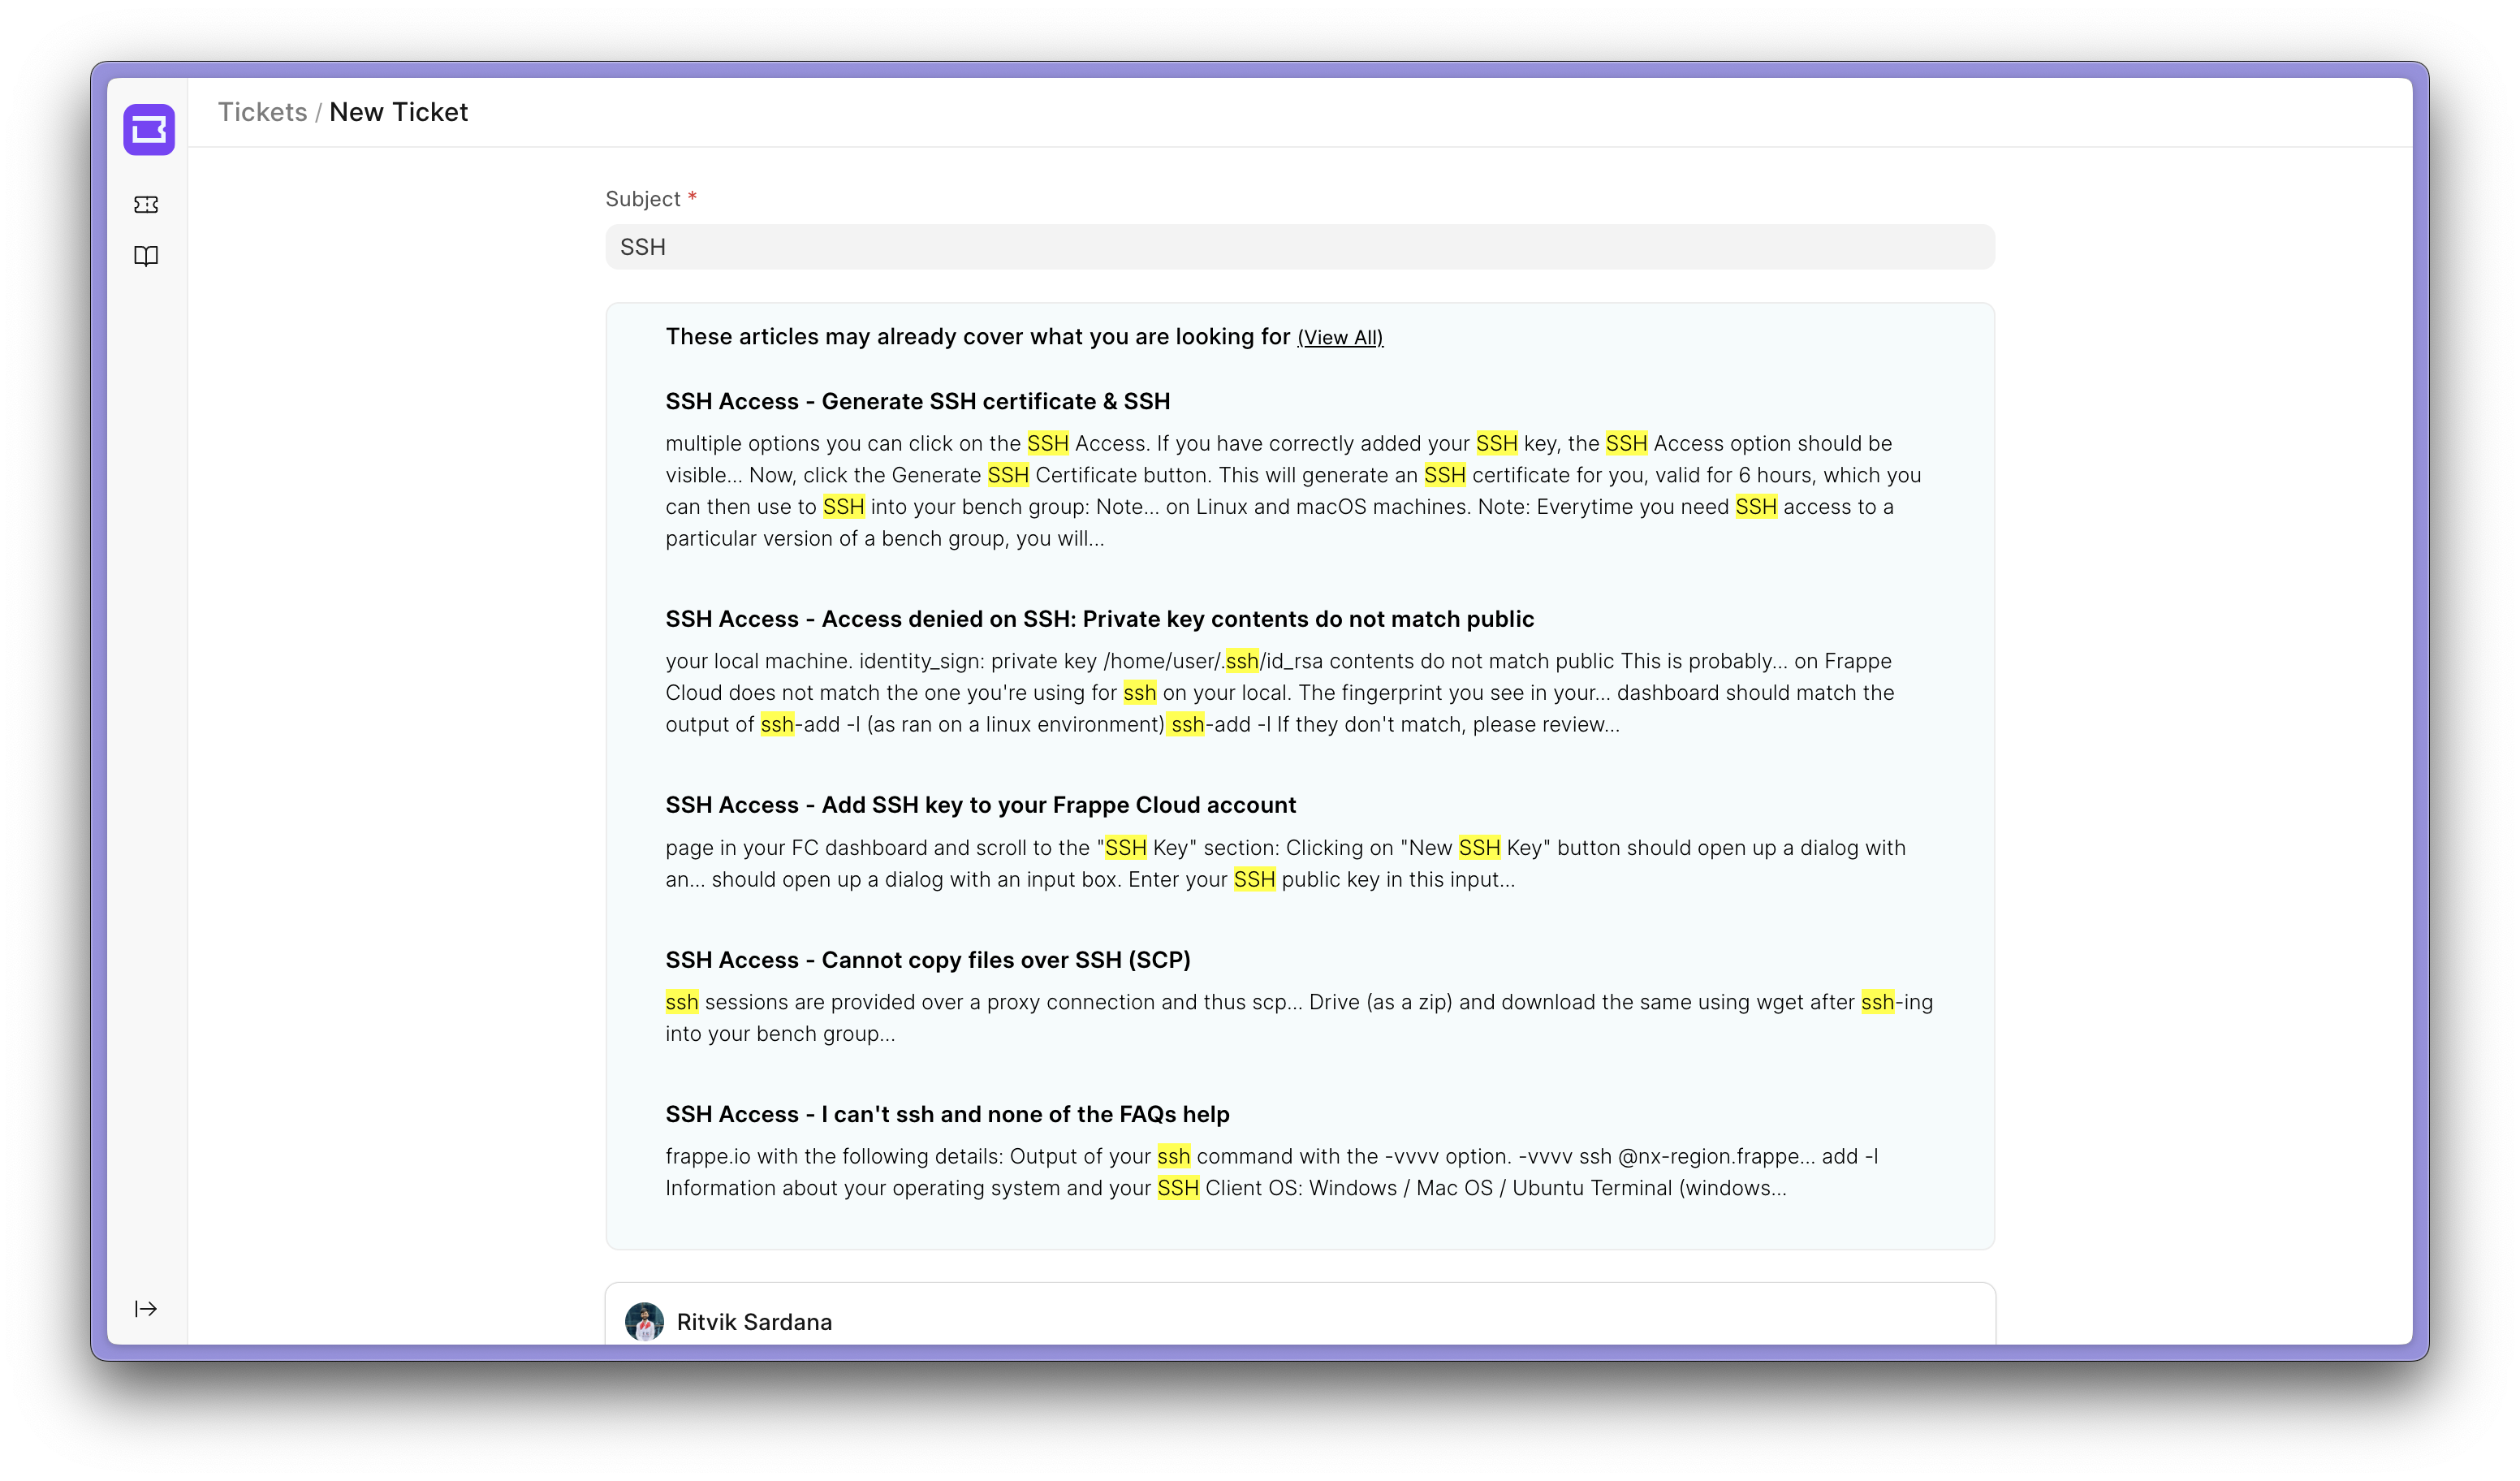The width and height of the screenshot is (2520, 1481).
Task: Open SSH Access denied private key article
Action: click(x=1099, y=619)
